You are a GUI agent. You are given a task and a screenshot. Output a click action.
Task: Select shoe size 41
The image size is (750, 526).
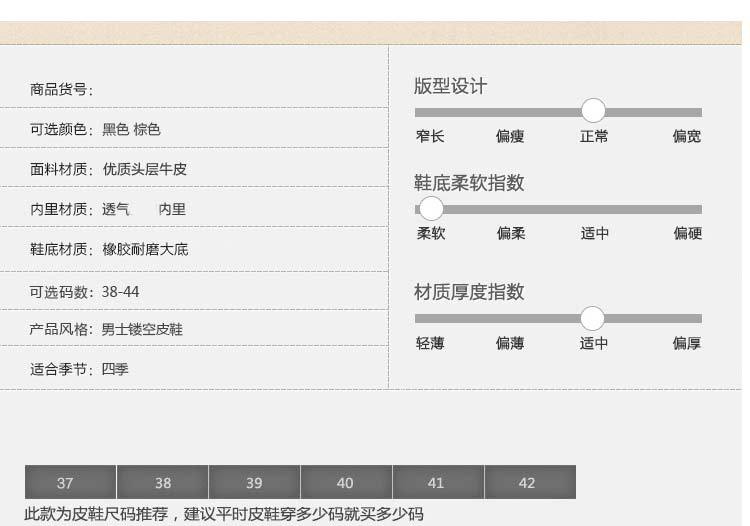click(438, 482)
